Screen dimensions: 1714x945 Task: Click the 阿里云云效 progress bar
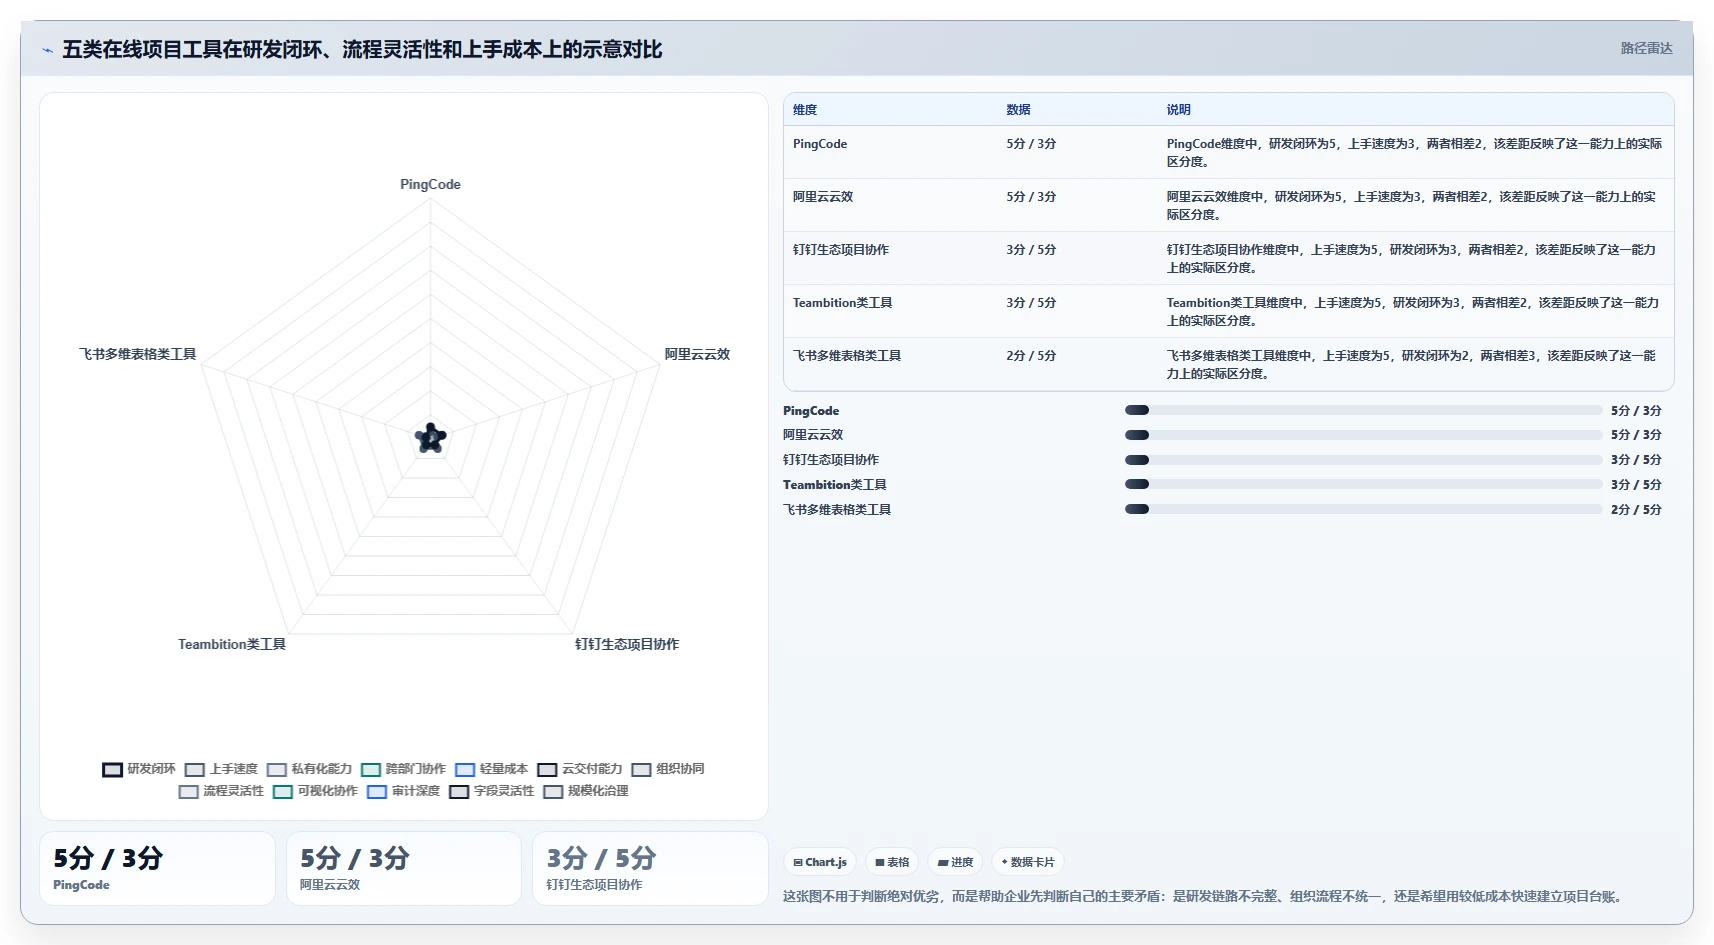pos(1363,435)
